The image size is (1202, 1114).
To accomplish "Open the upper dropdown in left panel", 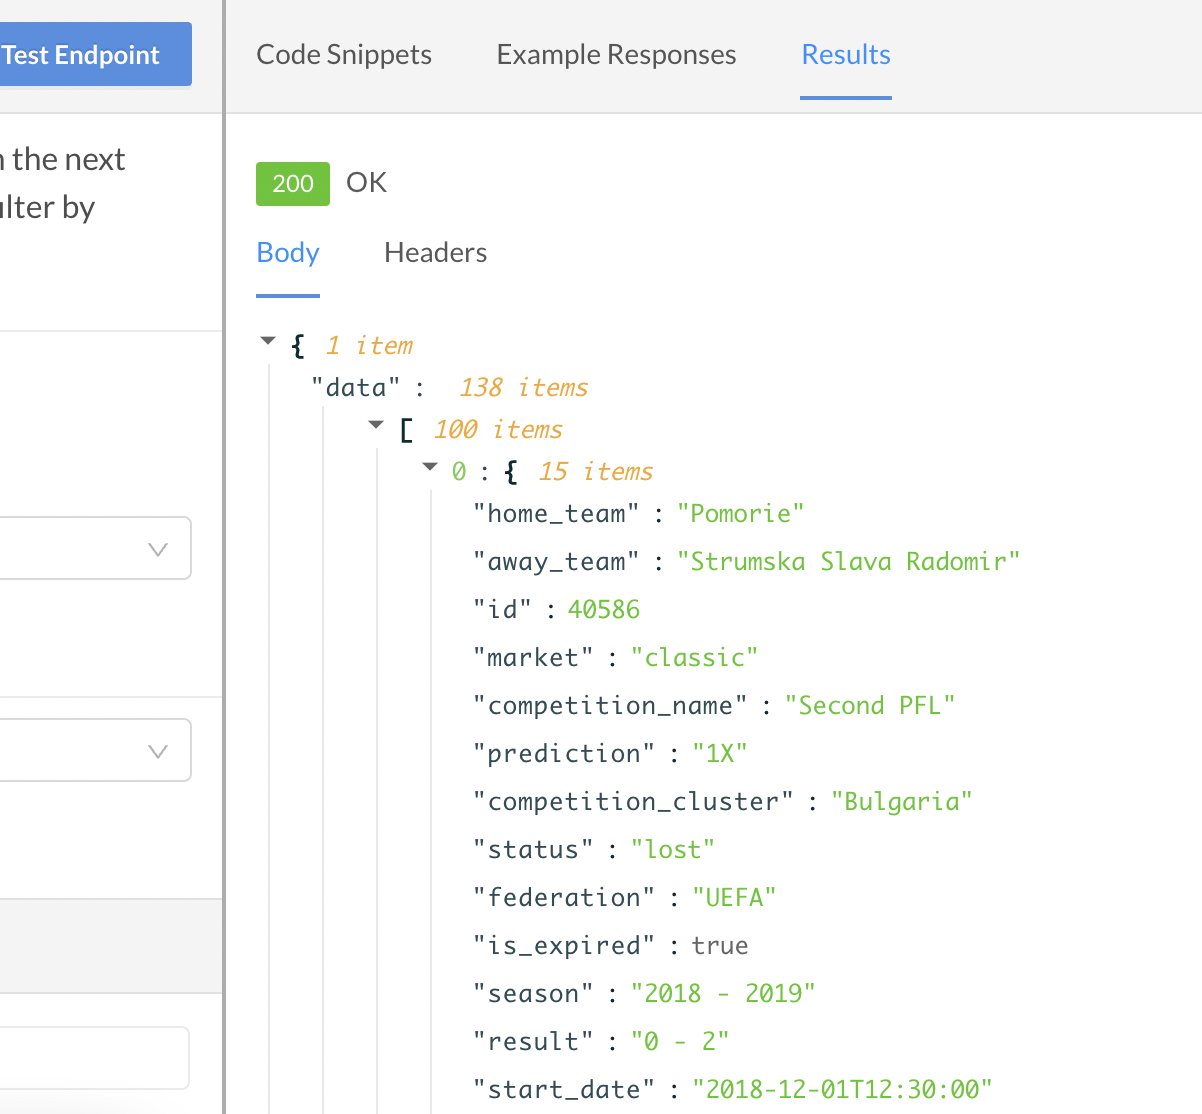I will click(x=95, y=548).
